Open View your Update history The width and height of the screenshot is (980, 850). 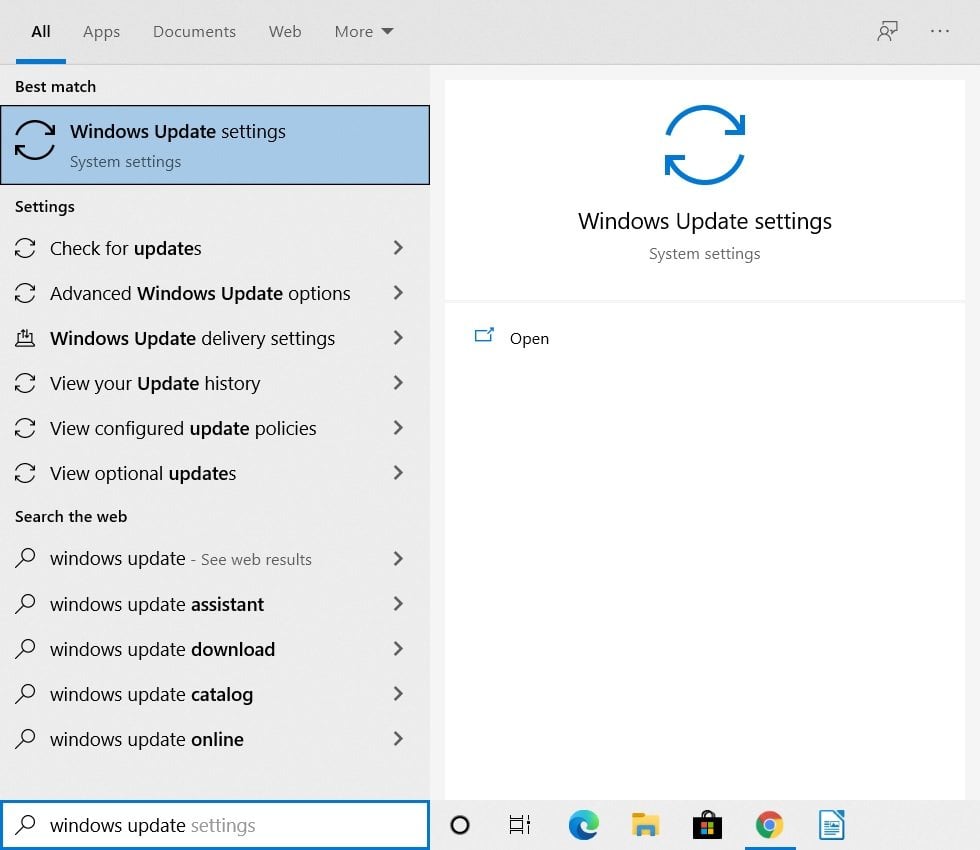[215, 383]
